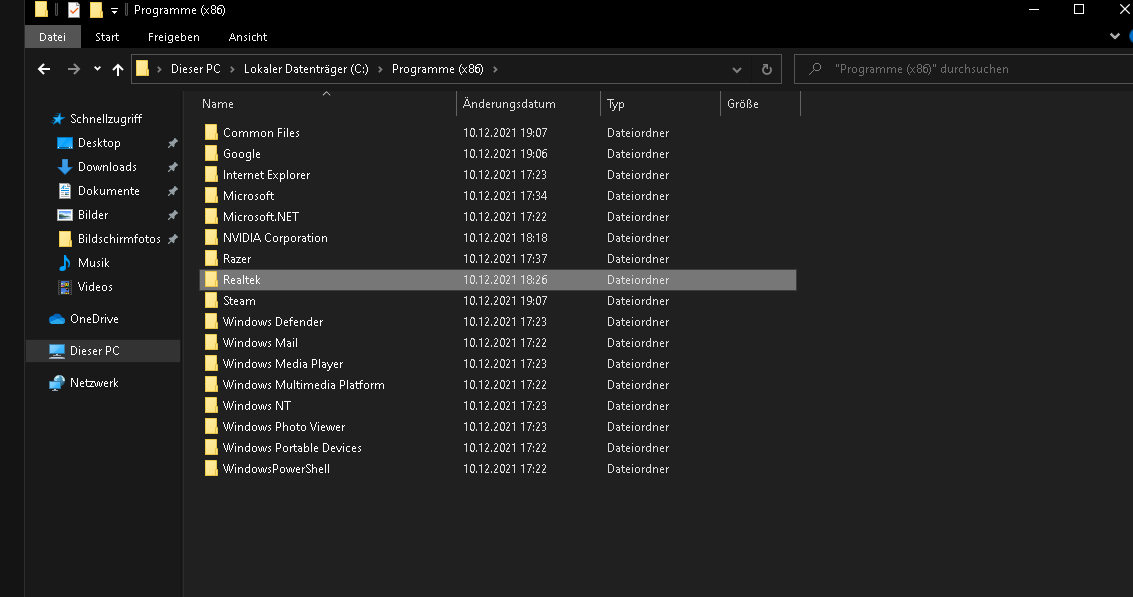The height and width of the screenshot is (597, 1133).
Task: Click the Dateiordner type in Steam row
Action: (x=638, y=301)
